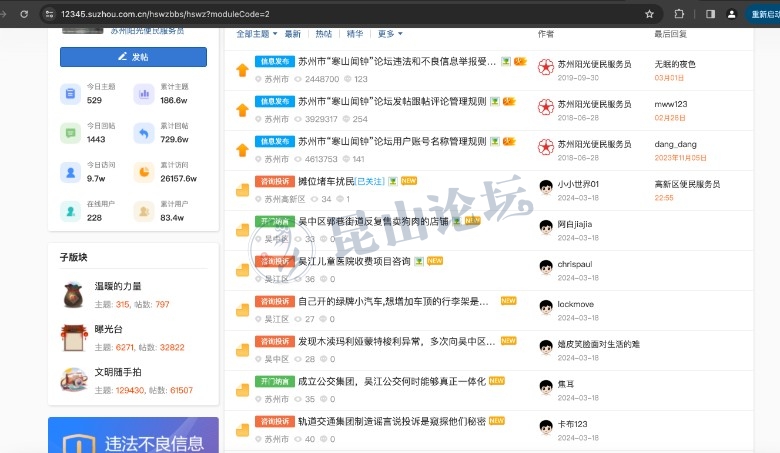Click the 文明随手拍 sub-board thumbnail
Screen dimensions: 780x453
(73, 379)
